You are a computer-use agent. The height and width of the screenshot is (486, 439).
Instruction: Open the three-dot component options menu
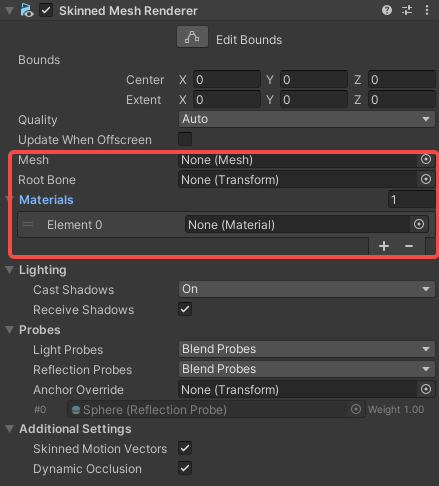point(427,10)
